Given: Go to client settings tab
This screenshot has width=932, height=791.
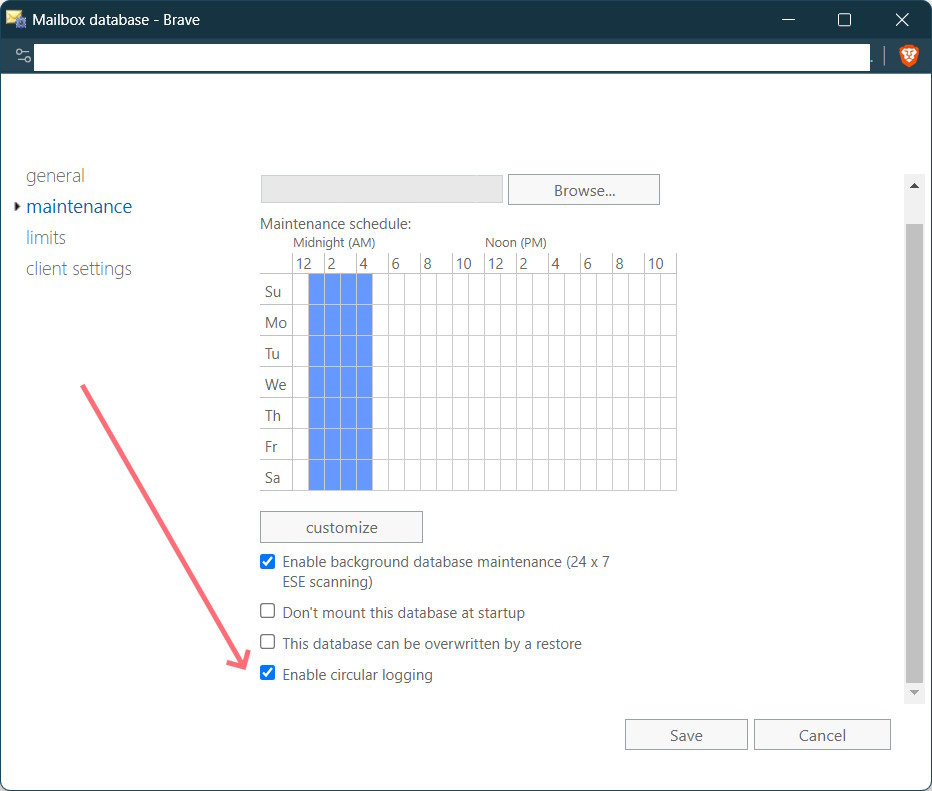Looking at the screenshot, I should click(x=79, y=269).
